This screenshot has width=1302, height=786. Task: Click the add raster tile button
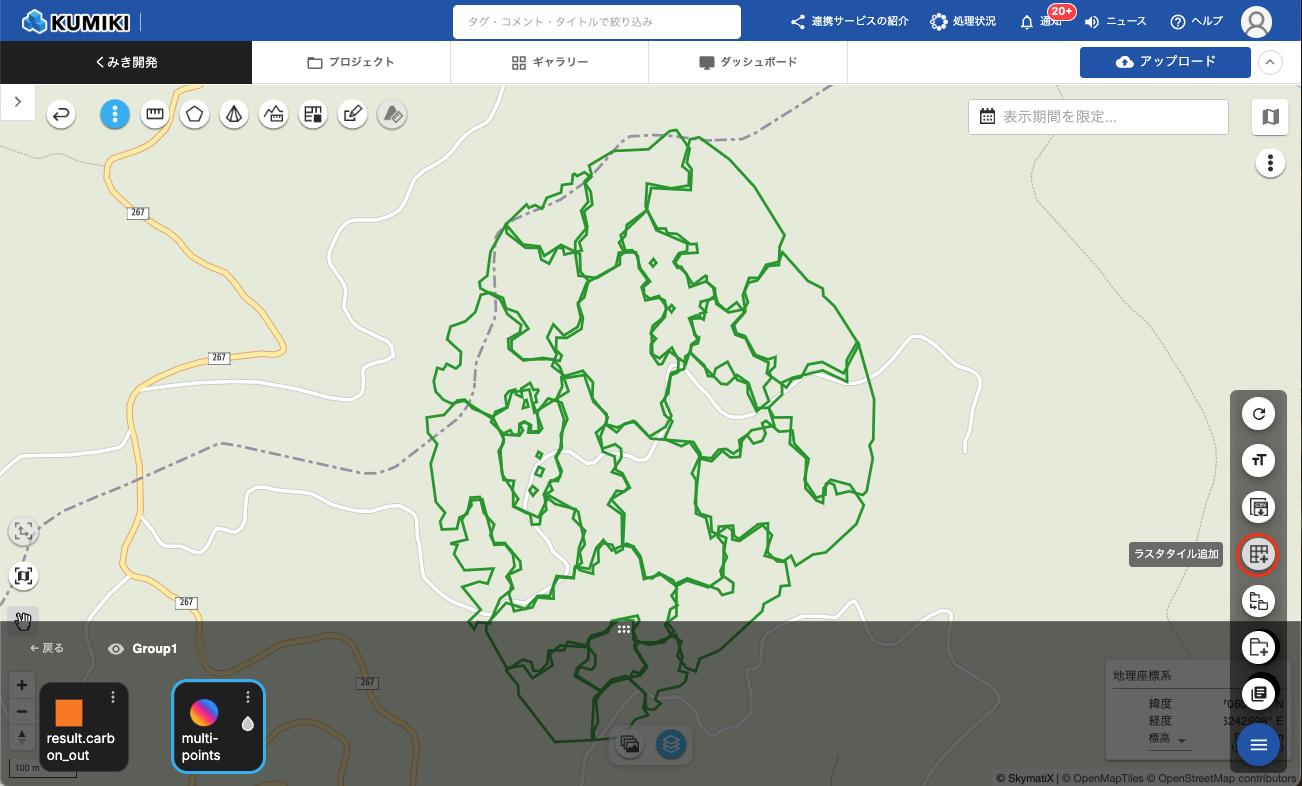[1259, 554]
